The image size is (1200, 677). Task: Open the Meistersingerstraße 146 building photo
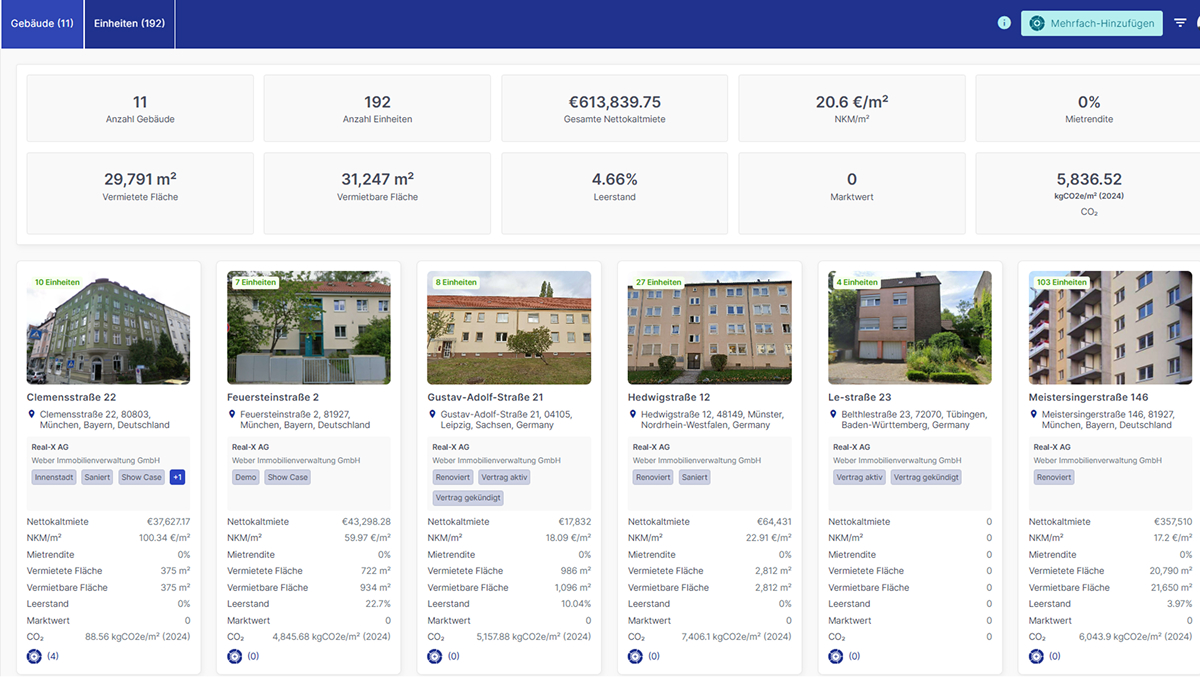coord(1110,328)
